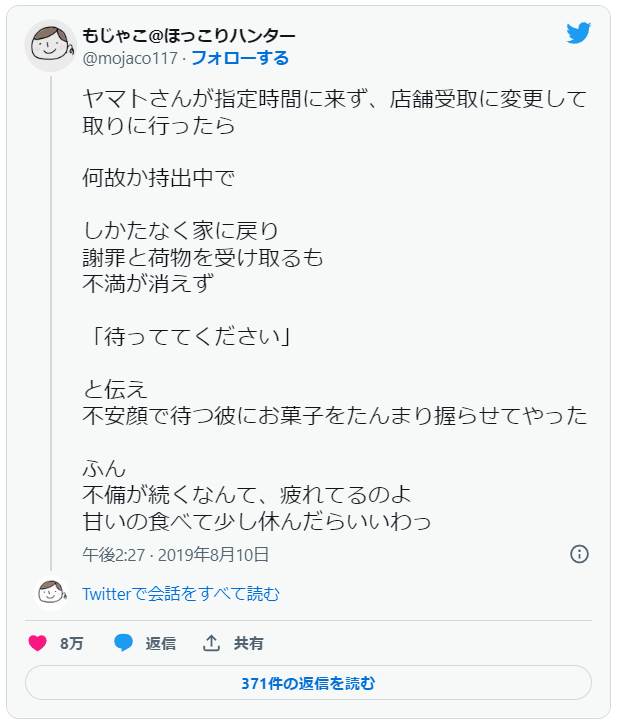Click the Twitter bird logo
The width and height of the screenshot is (618, 724).
(x=579, y=33)
